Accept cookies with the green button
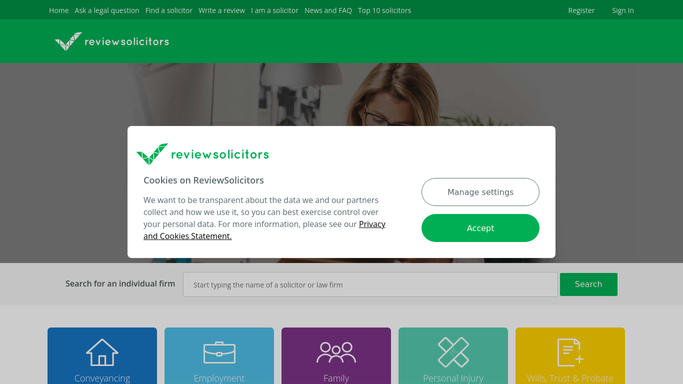 (x=480, y=228)
